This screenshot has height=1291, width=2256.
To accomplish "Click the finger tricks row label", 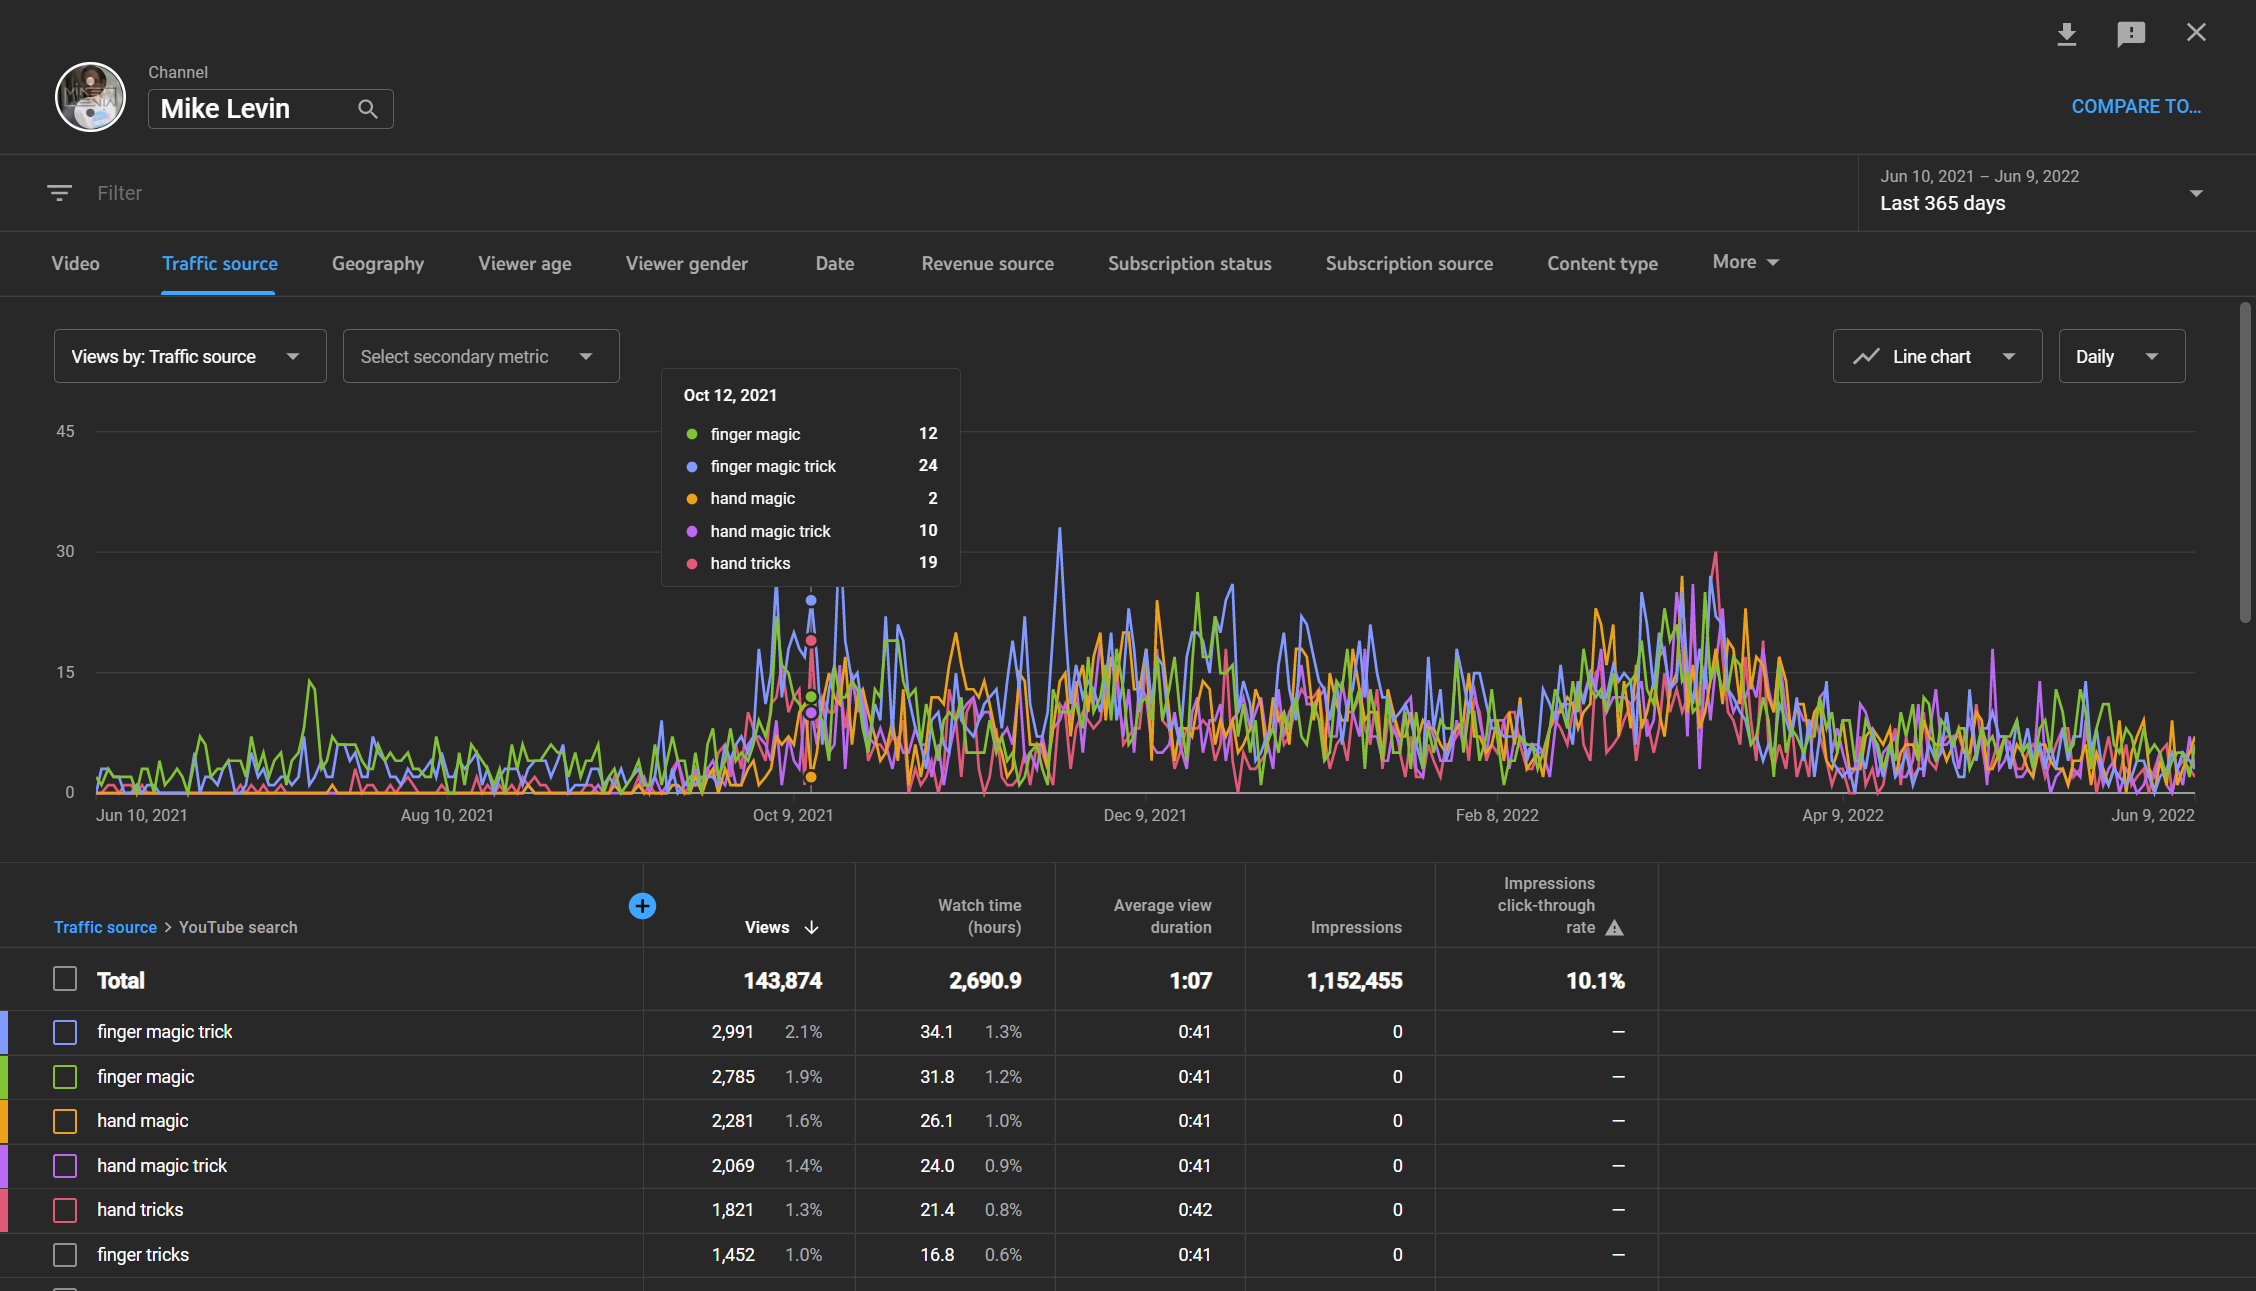I will pyautogui.click(x=143, y=1255).
